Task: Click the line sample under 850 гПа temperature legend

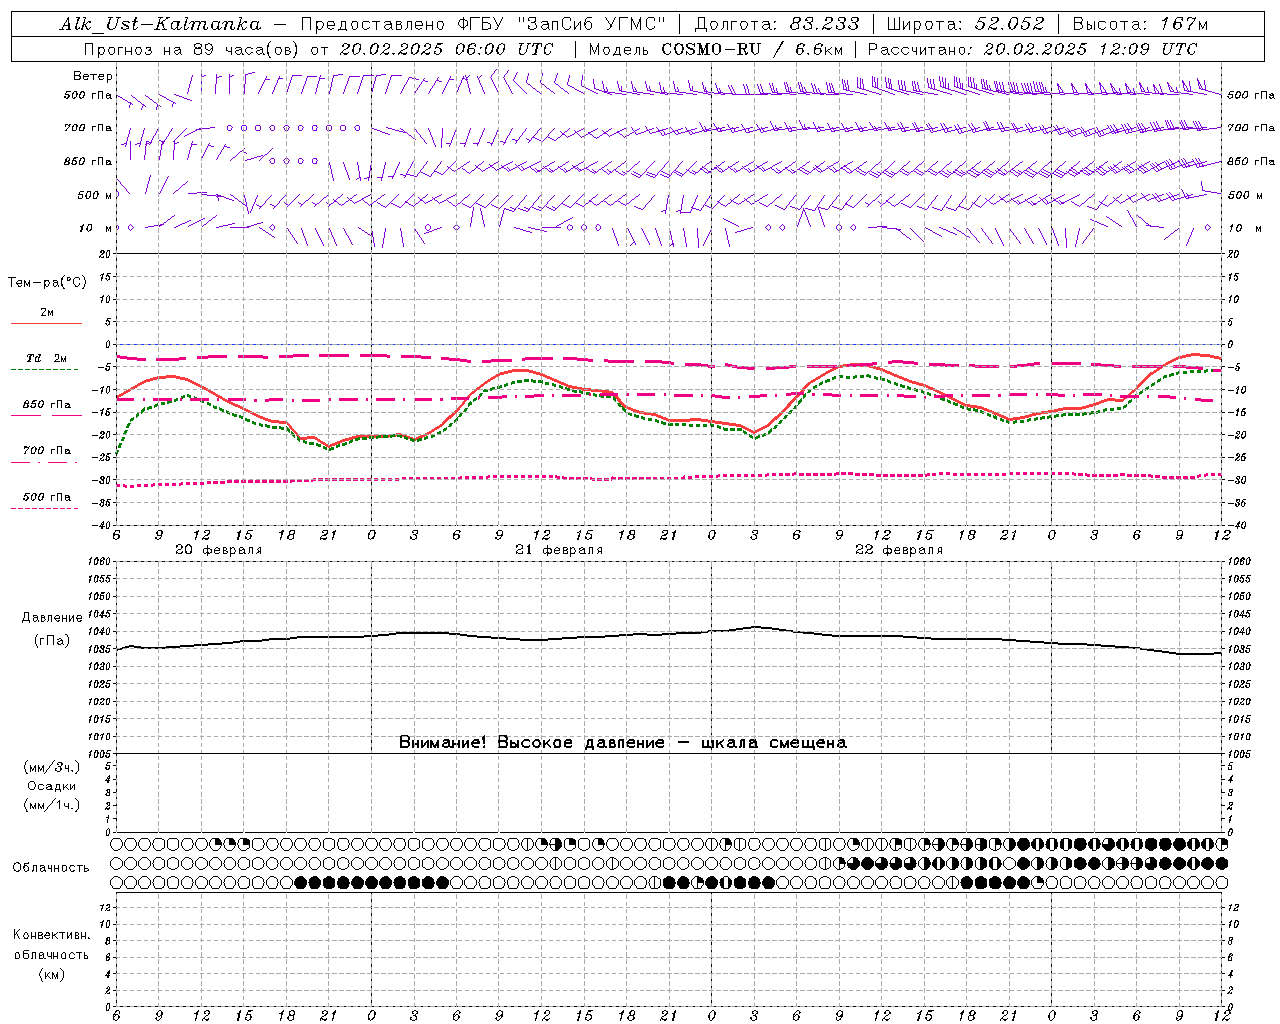Action: (x=46, y=416)
